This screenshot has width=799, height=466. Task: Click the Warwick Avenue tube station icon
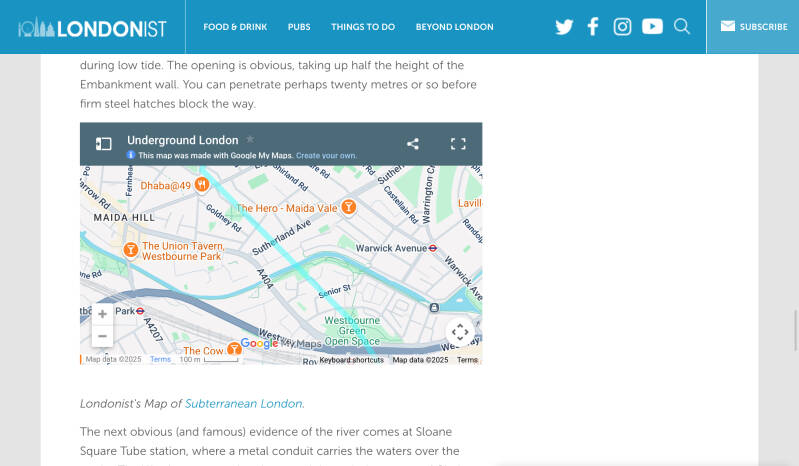tap(433, 248)
